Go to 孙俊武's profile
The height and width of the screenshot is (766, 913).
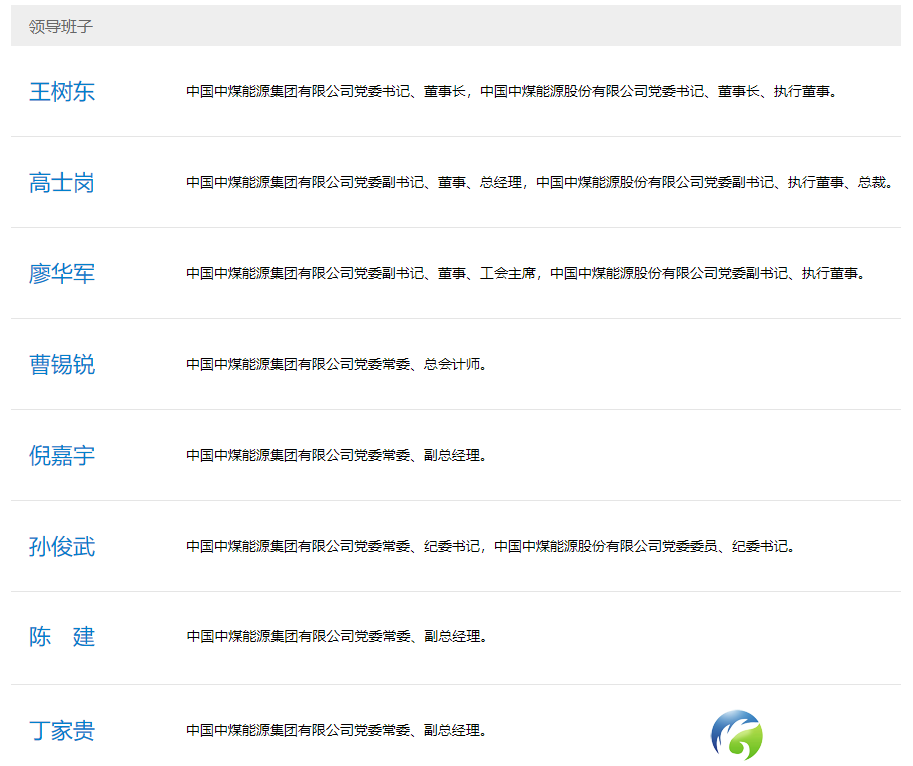pos(62,547)
